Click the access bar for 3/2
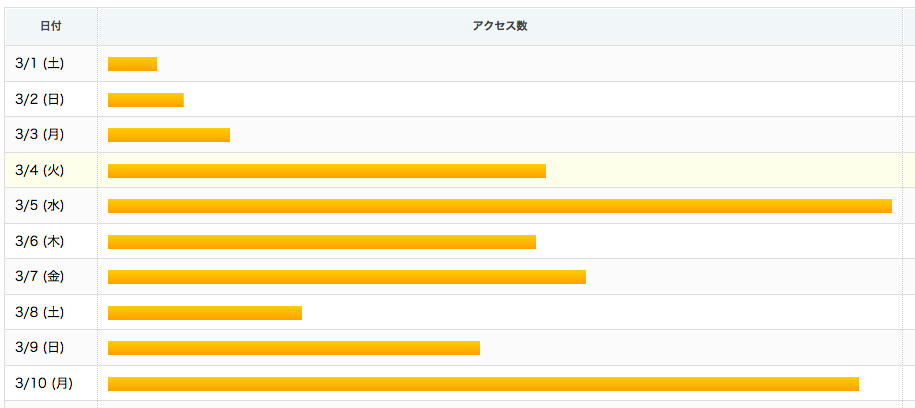 click(x=146, y=100)
